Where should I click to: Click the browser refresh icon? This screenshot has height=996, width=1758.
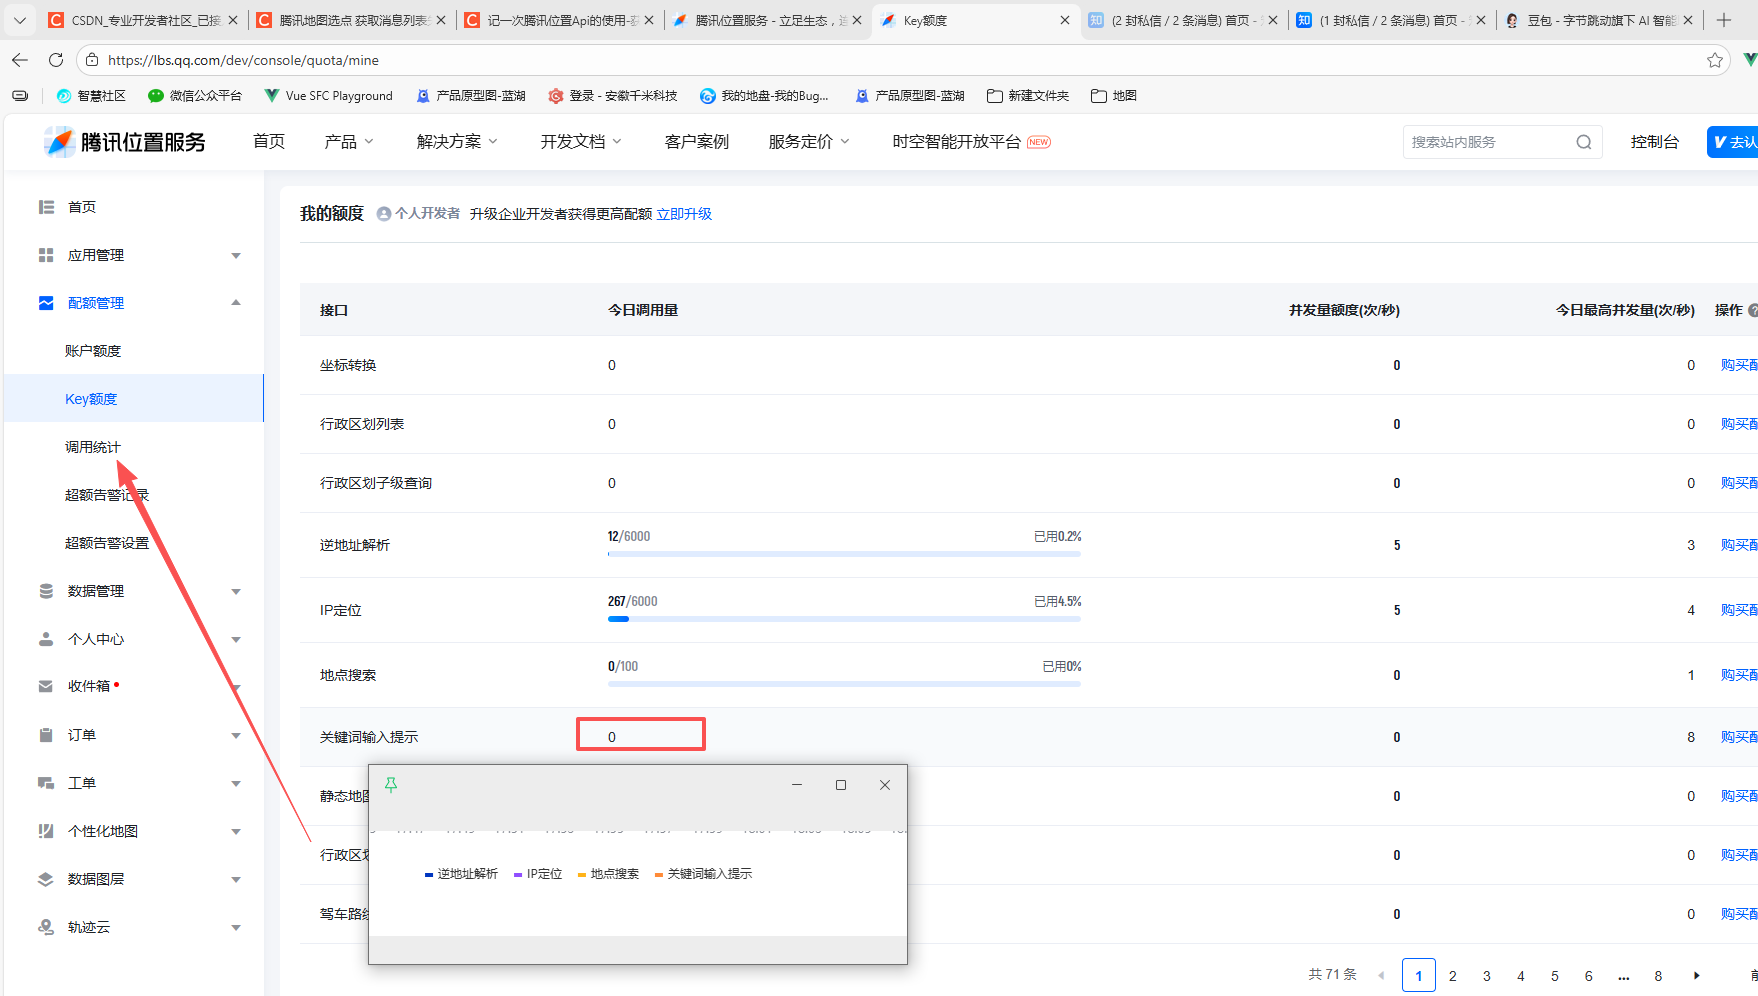point(56,60)
